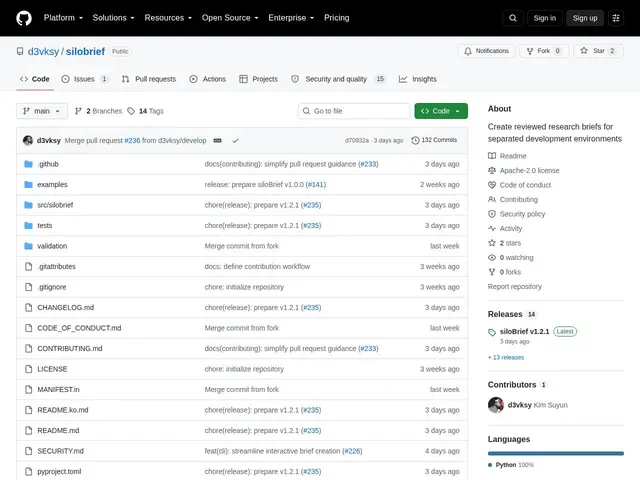Open the green Code dropdown button
Screen dimensions: 640x480
click(x=441, y=111)
